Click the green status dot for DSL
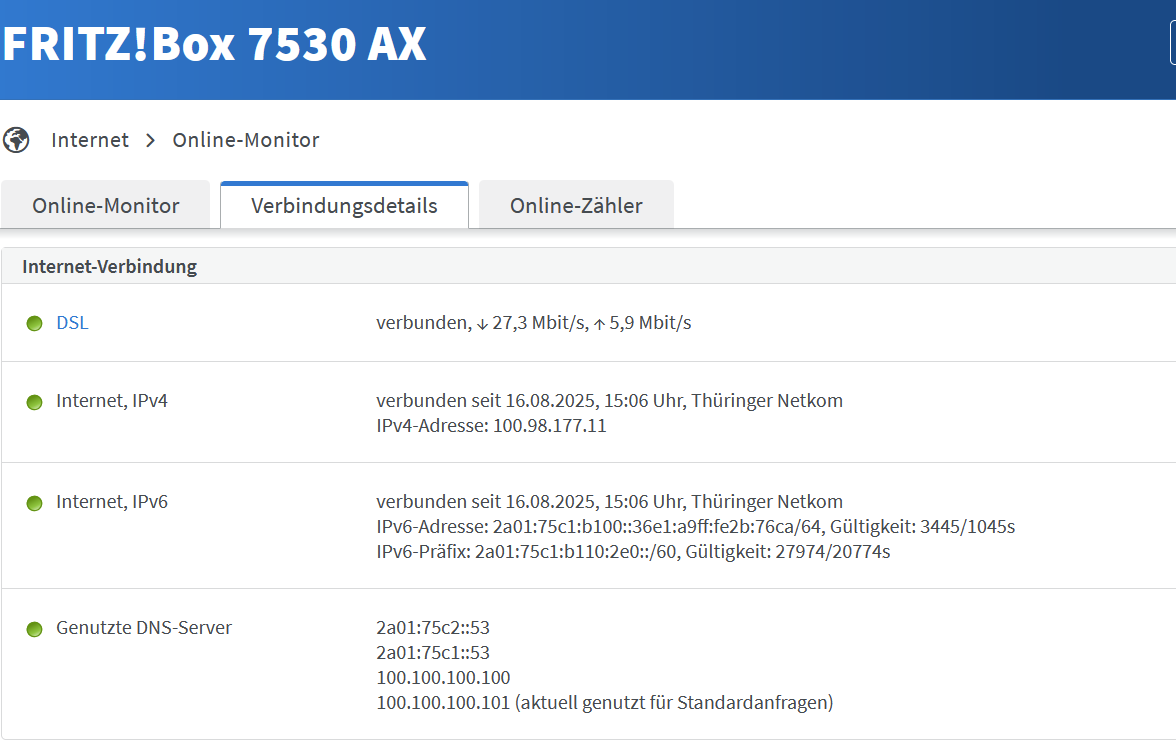The width and height of the screenshot is (1176, 756). (x=34, y=323)
